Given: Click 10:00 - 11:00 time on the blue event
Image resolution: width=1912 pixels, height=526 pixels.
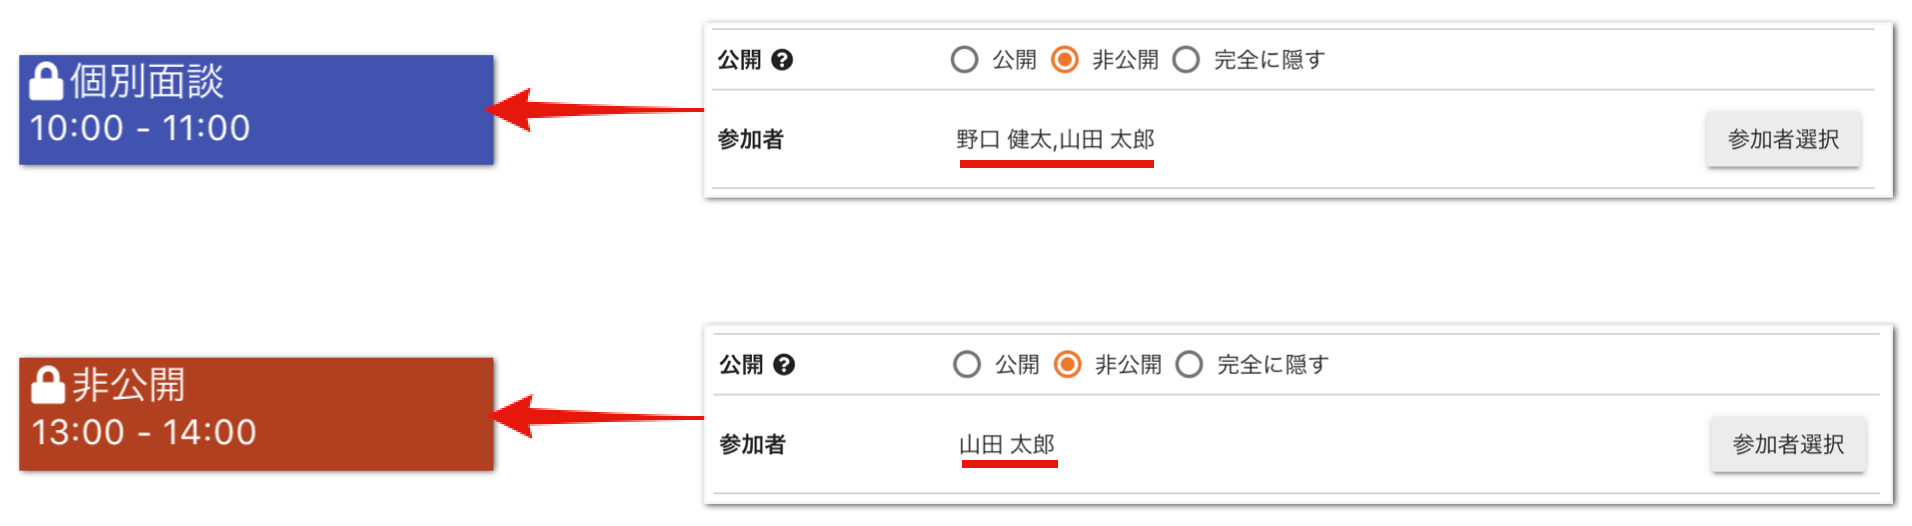Looking at the screenshot, I should [x=140, y=128].
